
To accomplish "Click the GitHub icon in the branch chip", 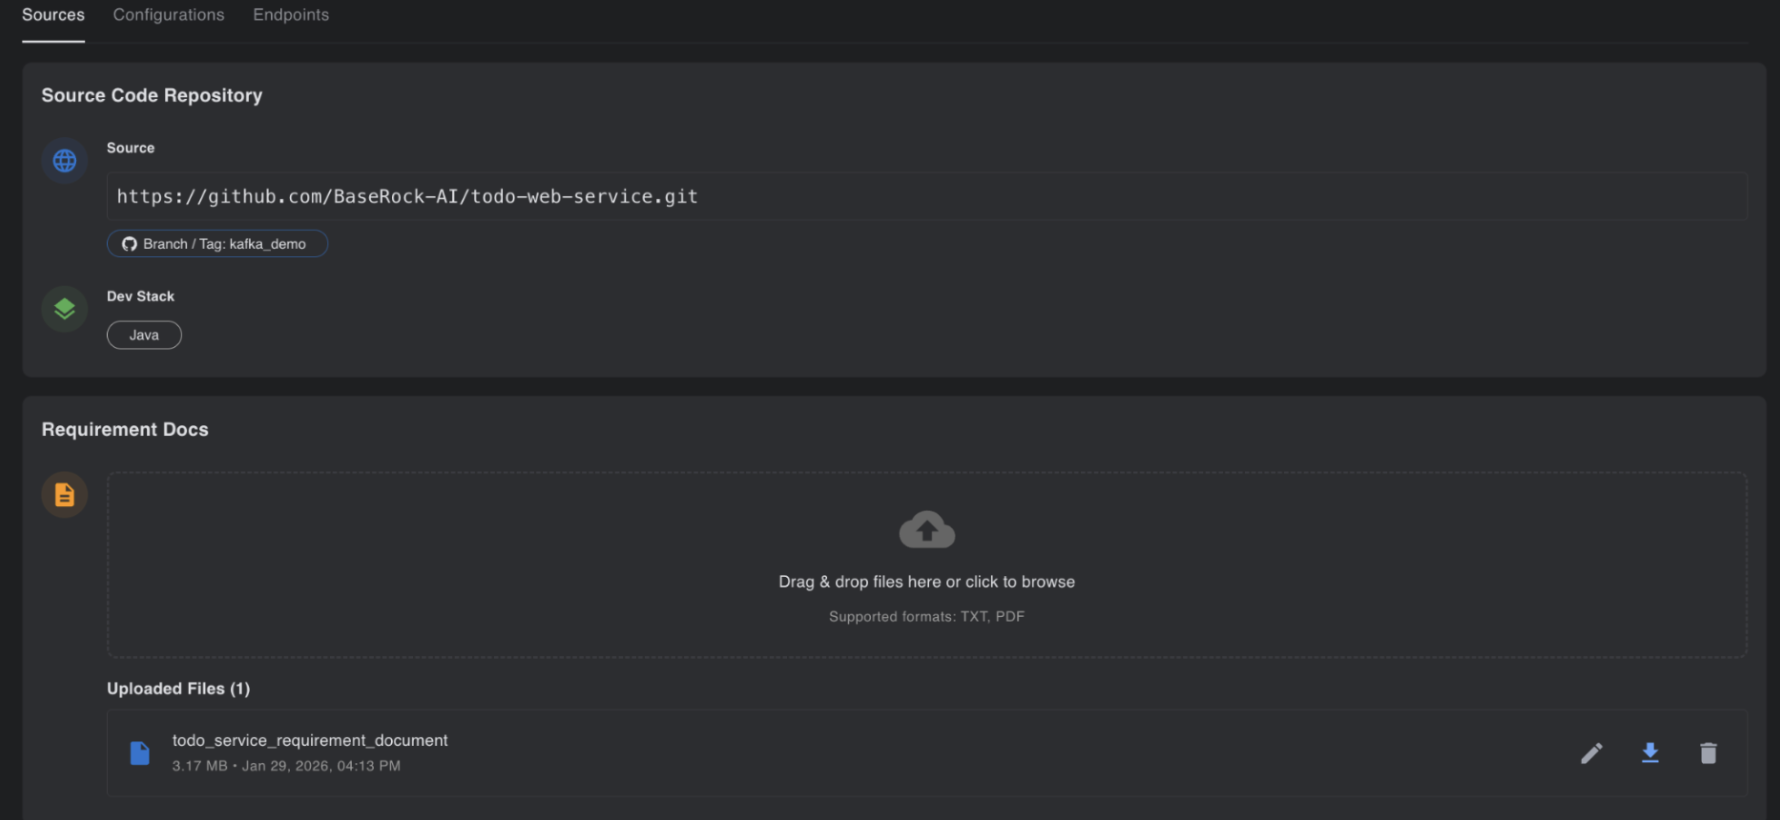I will point(129,244).
